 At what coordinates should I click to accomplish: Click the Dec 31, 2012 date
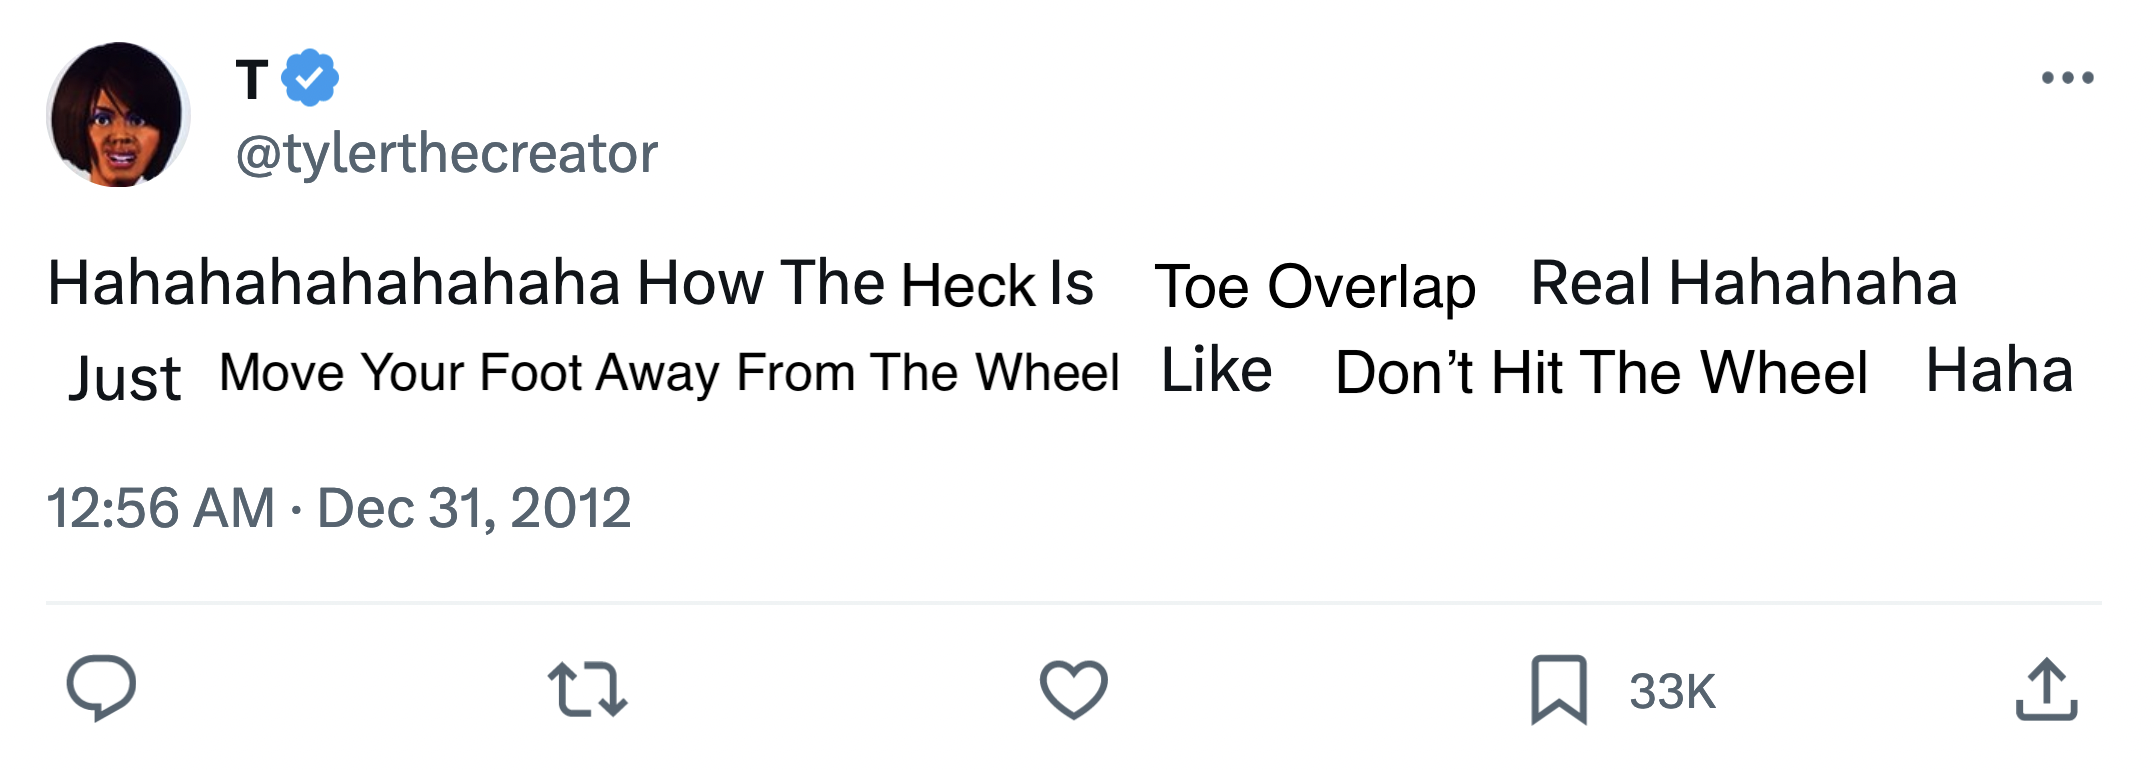point(474,508)
